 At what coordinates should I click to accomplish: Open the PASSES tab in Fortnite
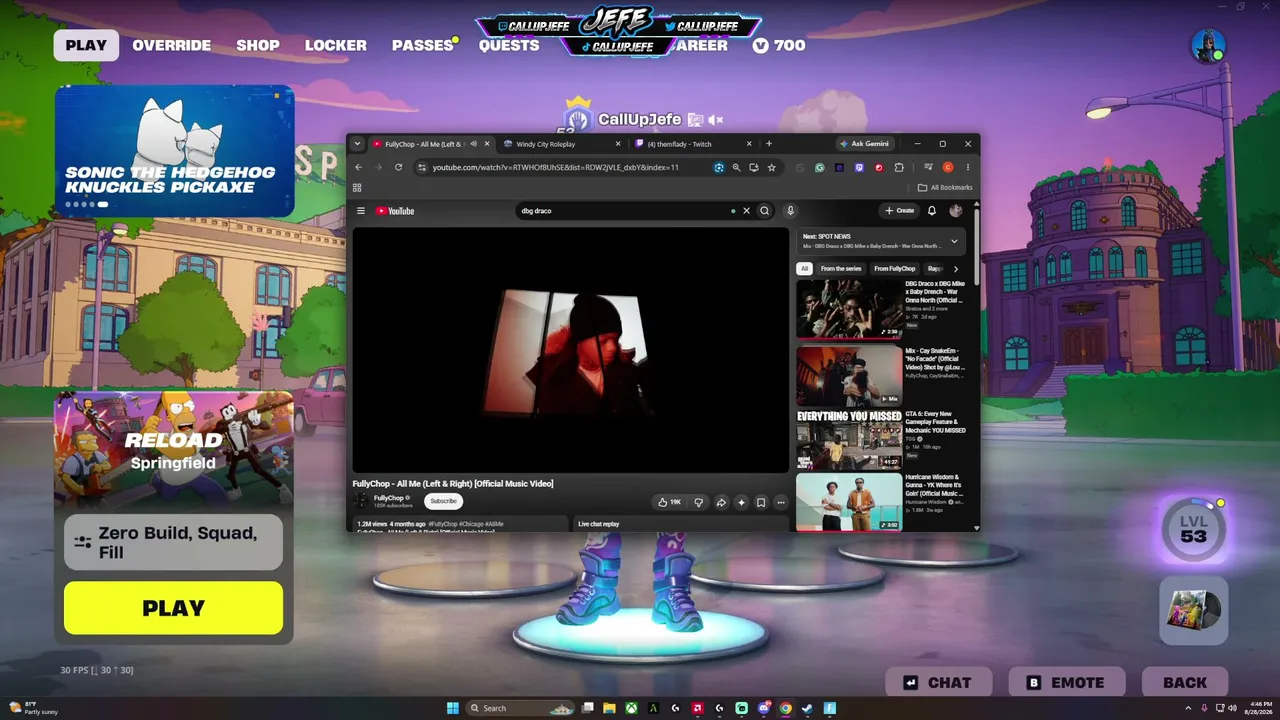423,45
